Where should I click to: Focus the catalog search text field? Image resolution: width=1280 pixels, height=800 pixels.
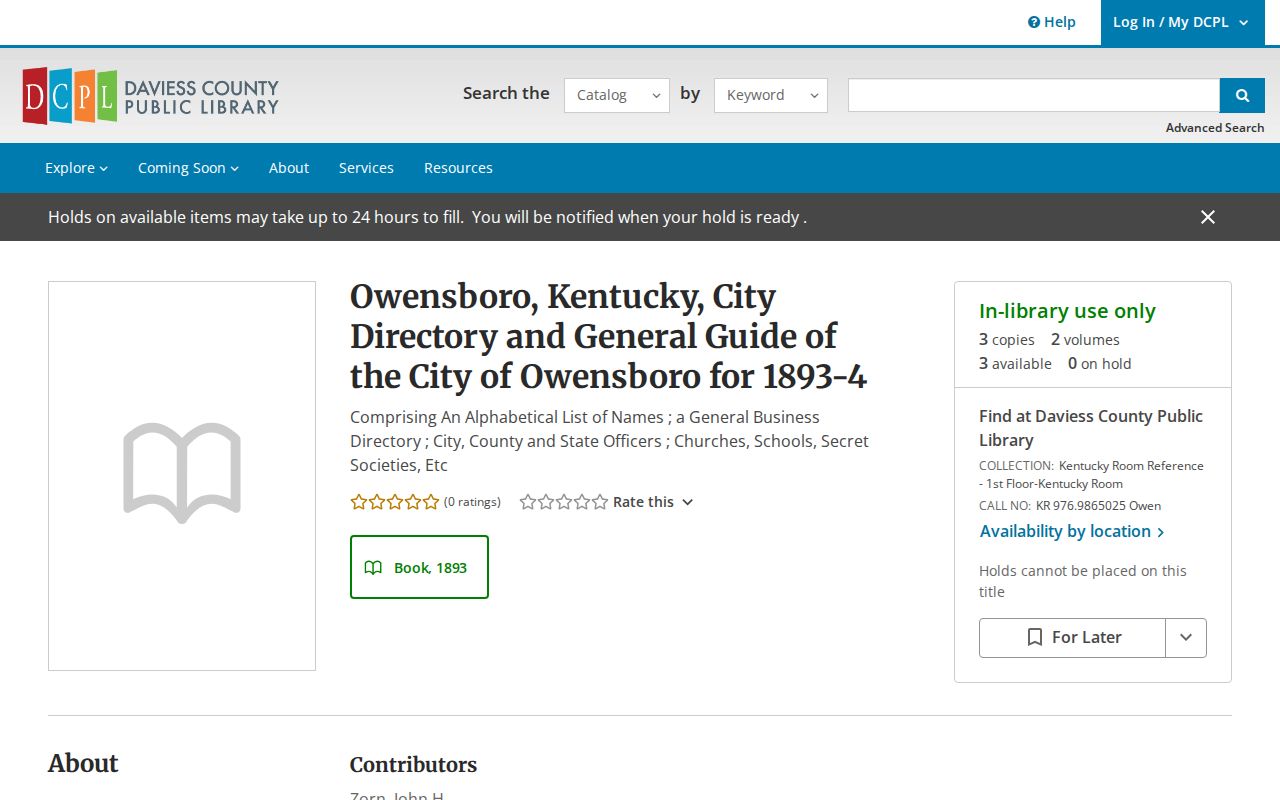click(1034, 95)
